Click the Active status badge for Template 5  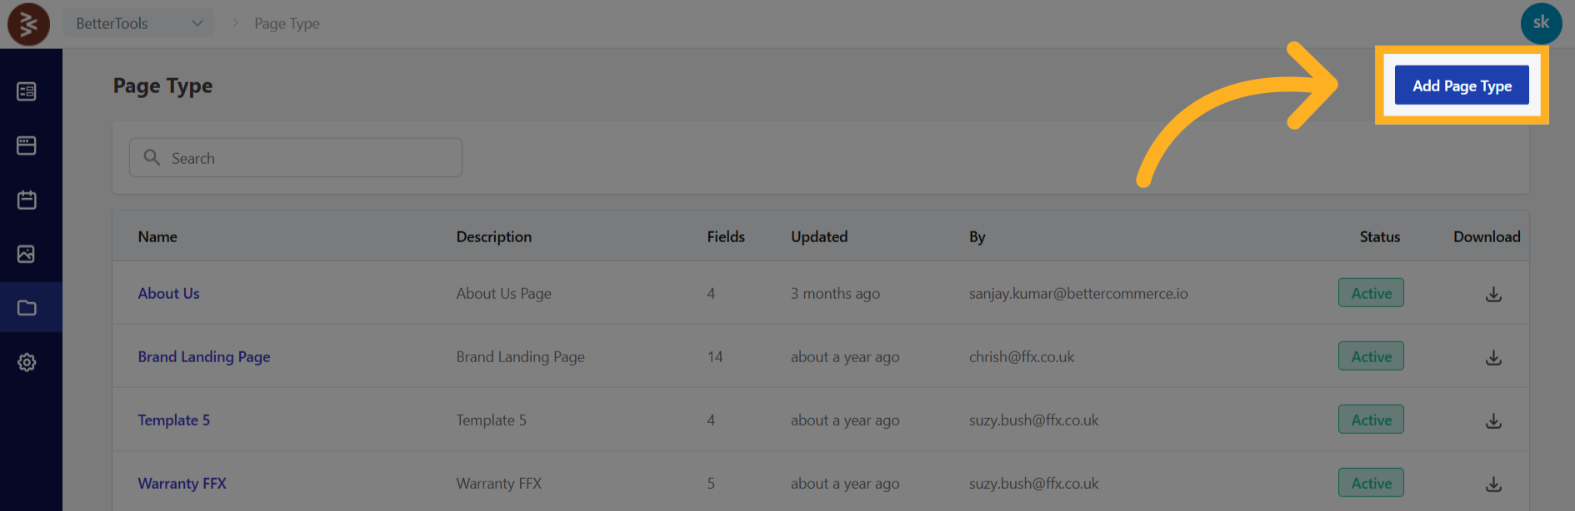[1370, 420]
